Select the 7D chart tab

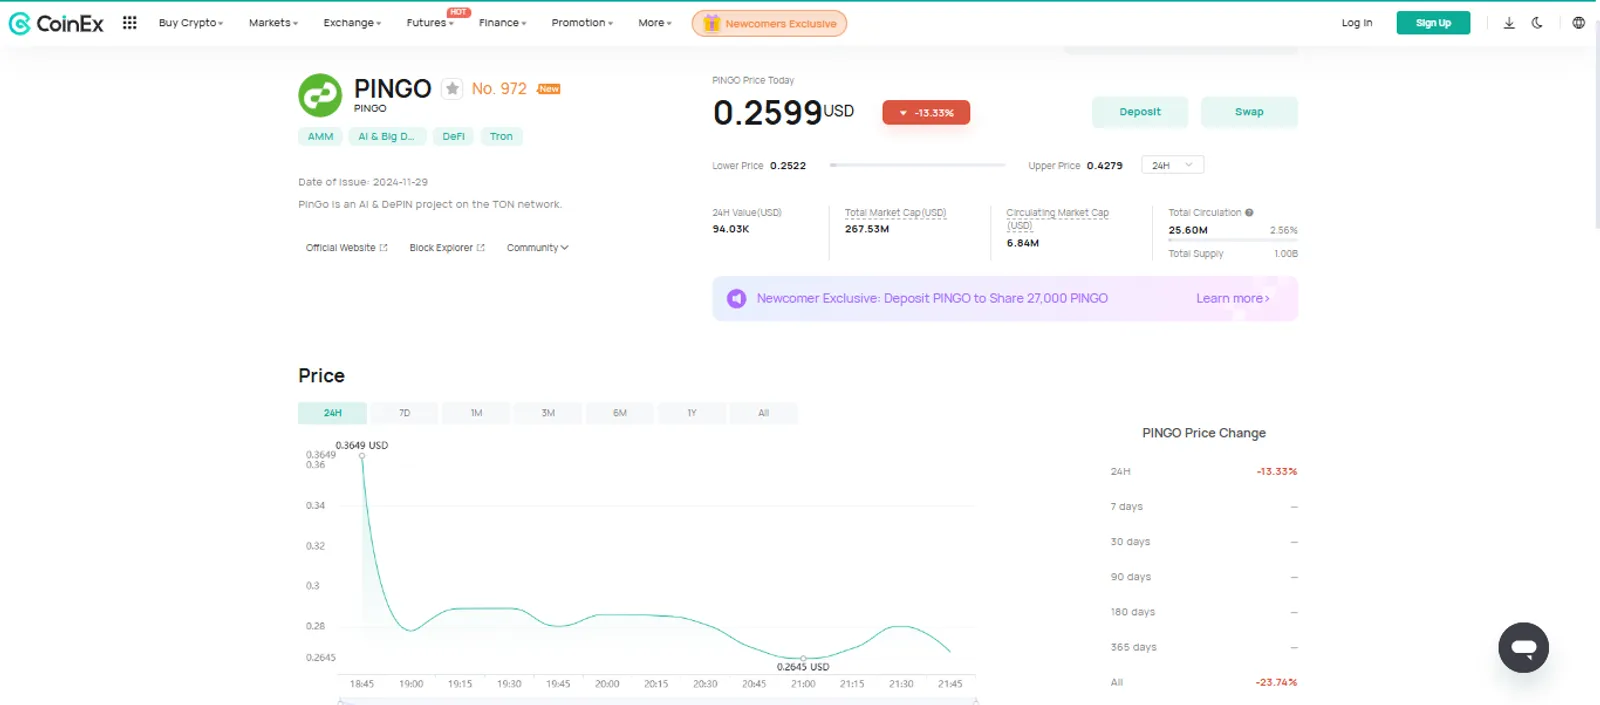pos(404,413)
